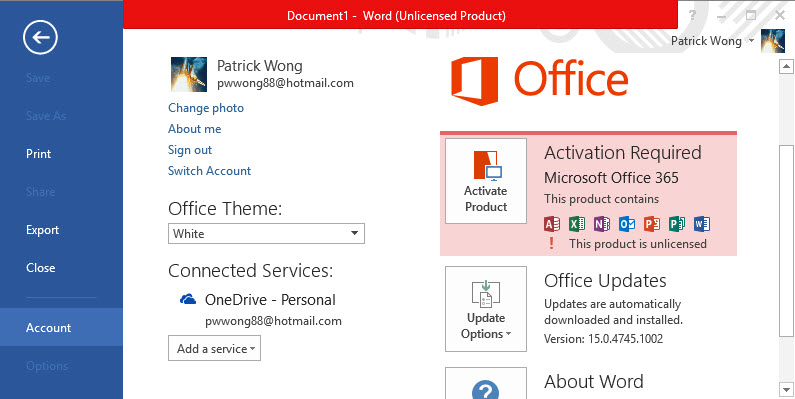
Task: Click the Word app icon
Action: [x=702, y=224]
